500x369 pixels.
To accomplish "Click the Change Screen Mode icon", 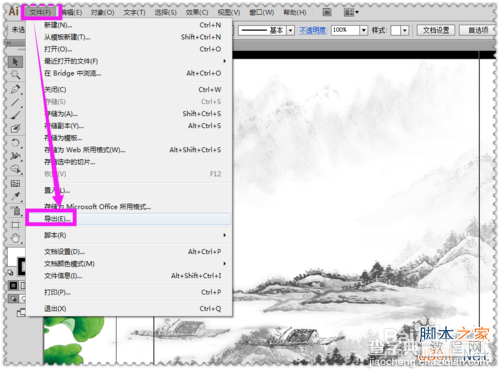I will [21, 313].
